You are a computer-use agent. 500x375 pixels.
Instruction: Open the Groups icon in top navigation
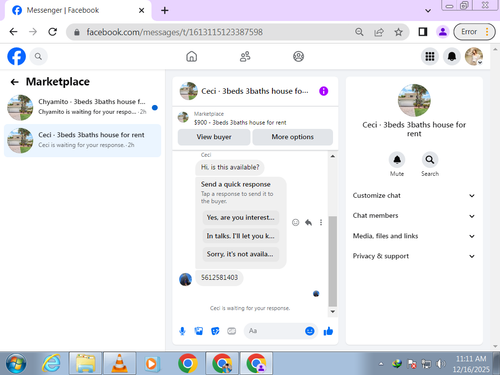(298, 56)
